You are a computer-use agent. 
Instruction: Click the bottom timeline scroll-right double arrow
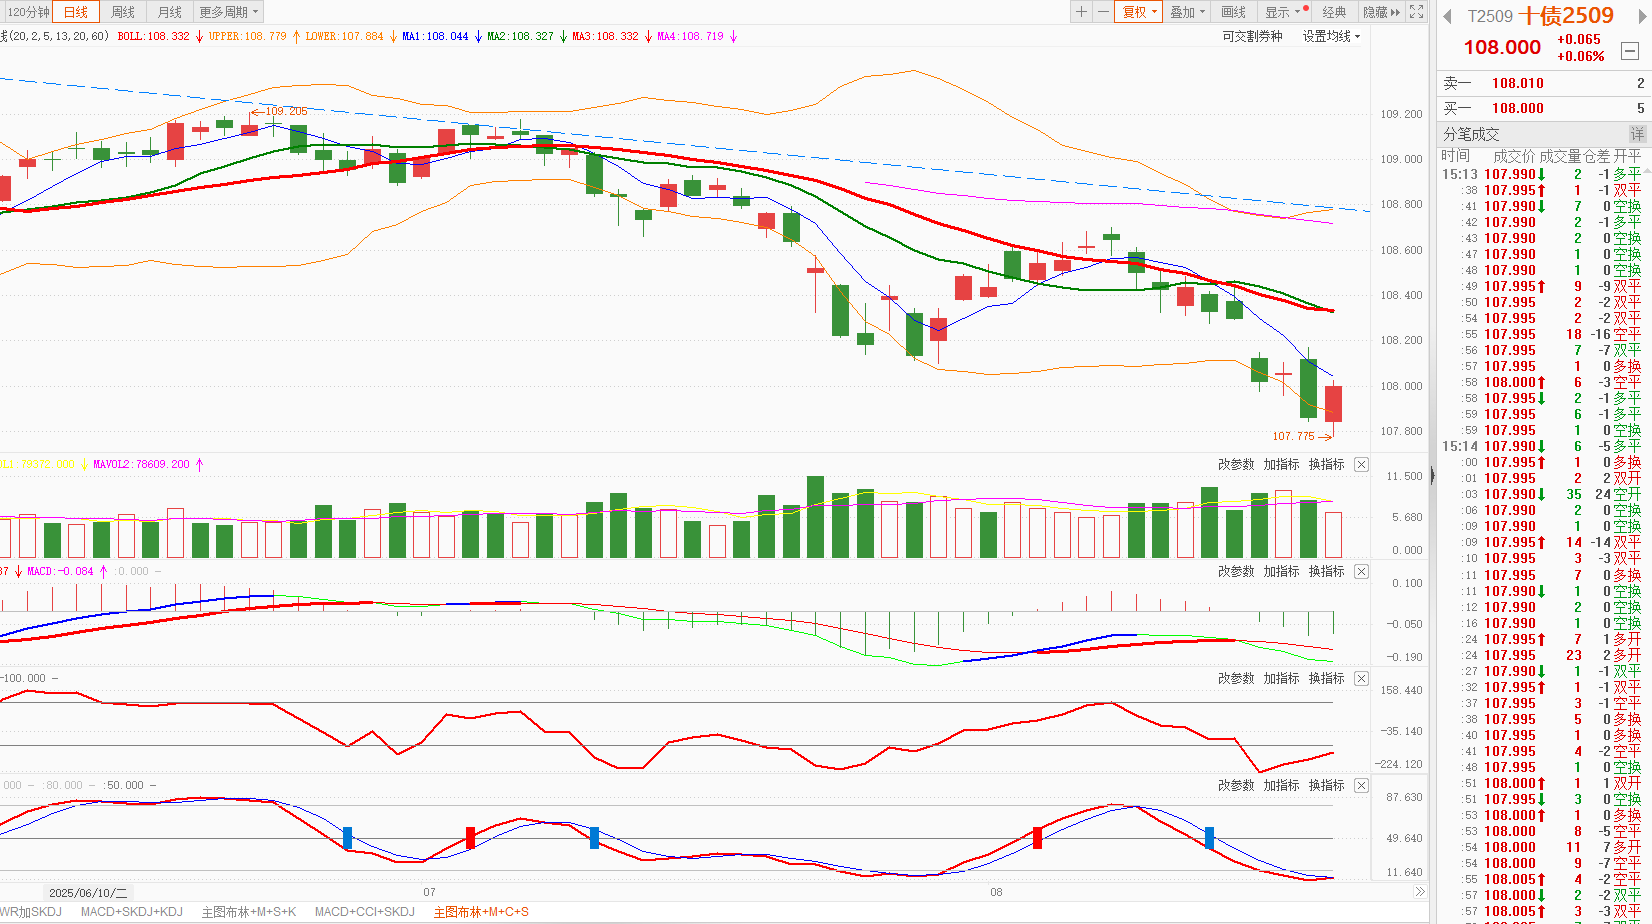point(1419,891)
